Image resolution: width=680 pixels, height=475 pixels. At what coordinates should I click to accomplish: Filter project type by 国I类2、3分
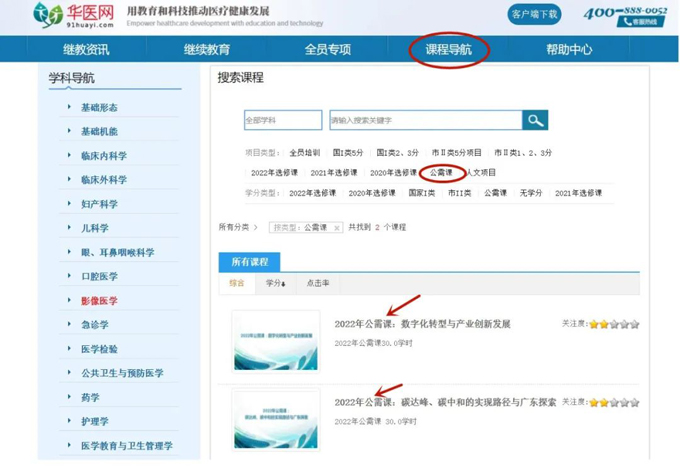point(398,153)
